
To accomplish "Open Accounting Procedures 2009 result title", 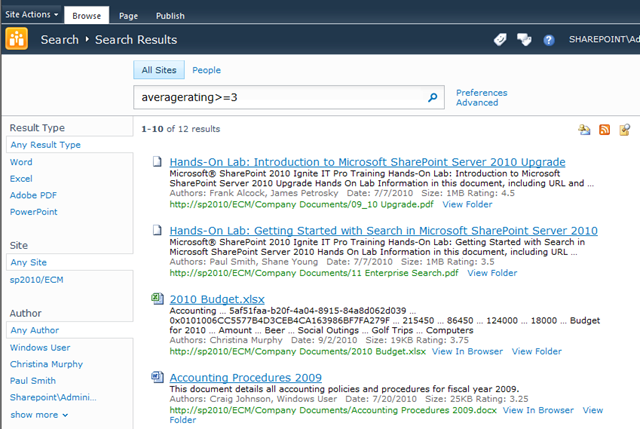I will tap(246, 378).
